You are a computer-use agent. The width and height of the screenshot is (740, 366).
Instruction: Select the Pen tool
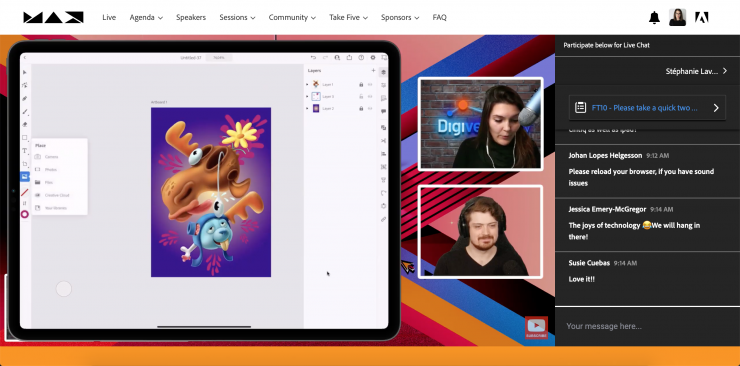[x=25, y=99]
